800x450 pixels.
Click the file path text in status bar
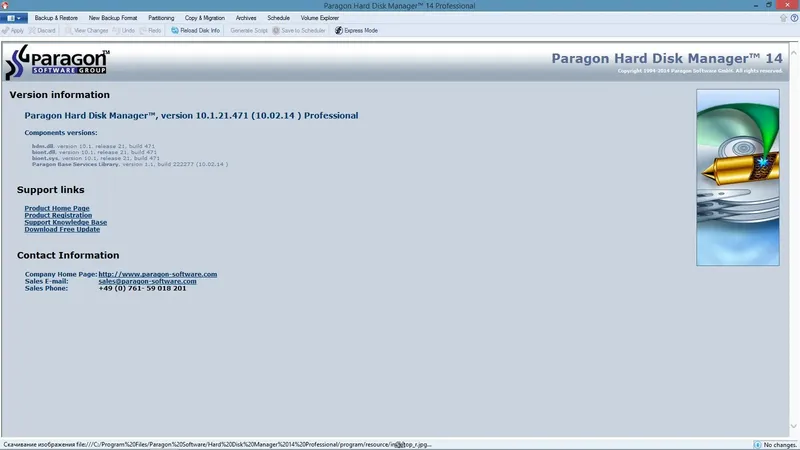tap(217, 445)
